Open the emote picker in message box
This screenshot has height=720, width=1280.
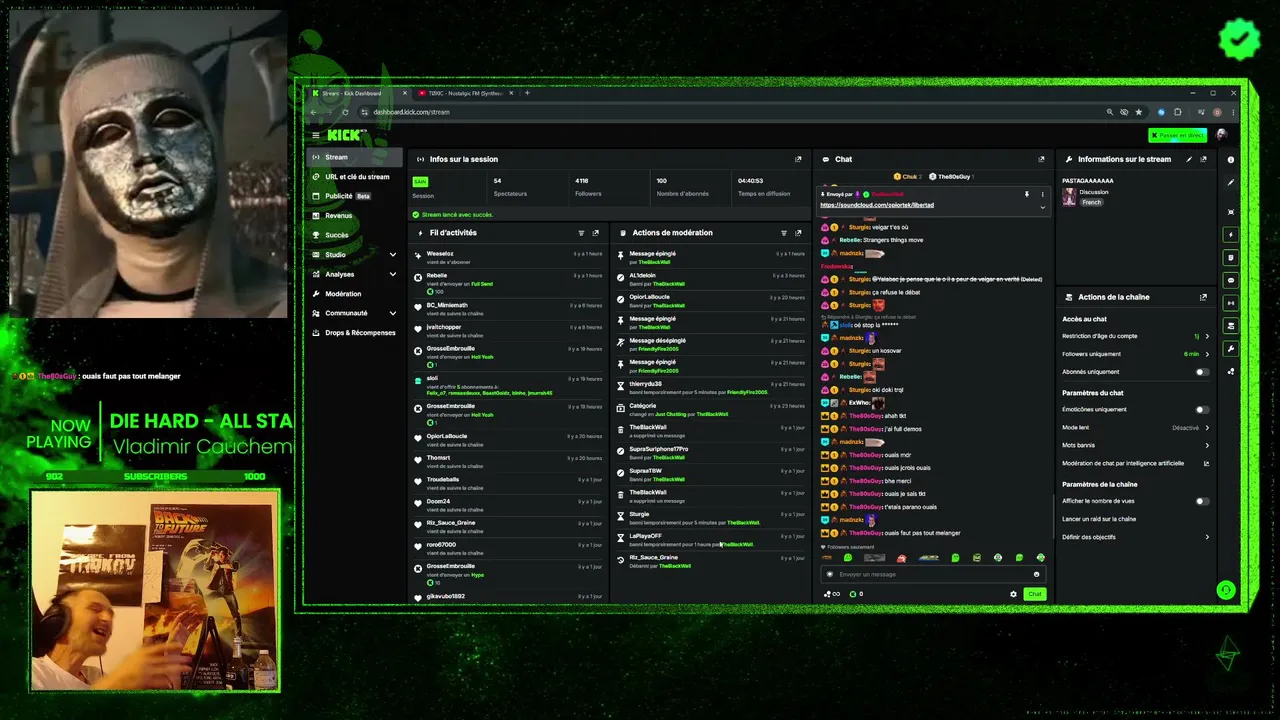[1036, 574]
